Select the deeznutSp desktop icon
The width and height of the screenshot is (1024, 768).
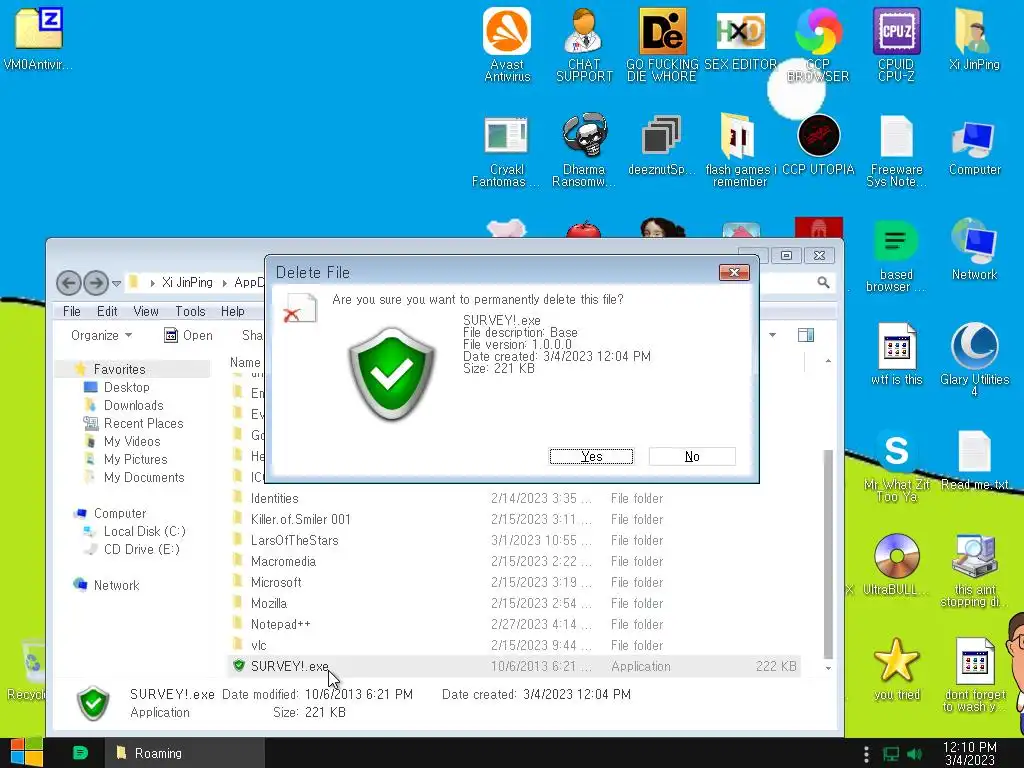pos(662,145)
